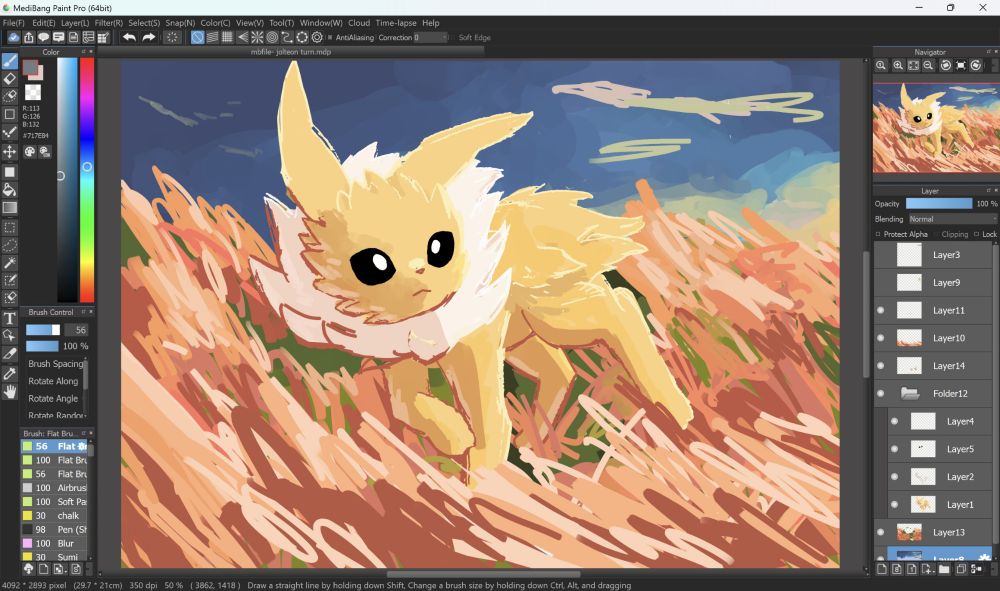Image resolution: width=1000 pixels, height=591 pixels.
Task: Click the Undo arrow in toolbar
Action: (x=129, y=37)
